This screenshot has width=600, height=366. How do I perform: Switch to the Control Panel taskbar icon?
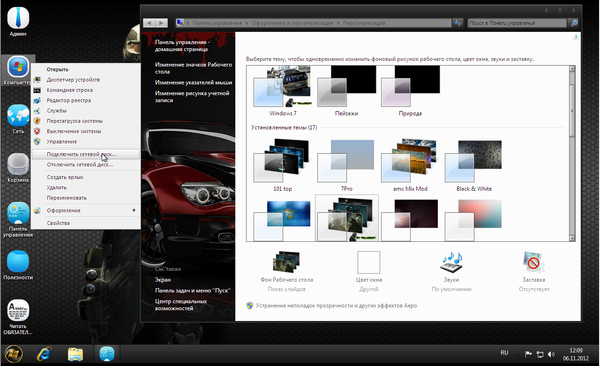pyautogui.click(x=107, y=354)
